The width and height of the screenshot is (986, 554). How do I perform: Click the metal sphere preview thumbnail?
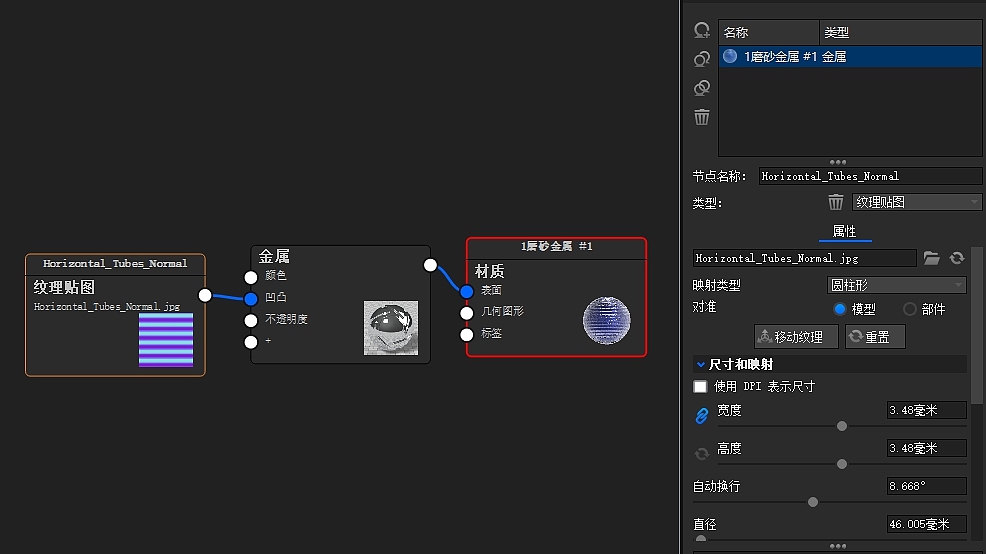click(x=391, y=328)
